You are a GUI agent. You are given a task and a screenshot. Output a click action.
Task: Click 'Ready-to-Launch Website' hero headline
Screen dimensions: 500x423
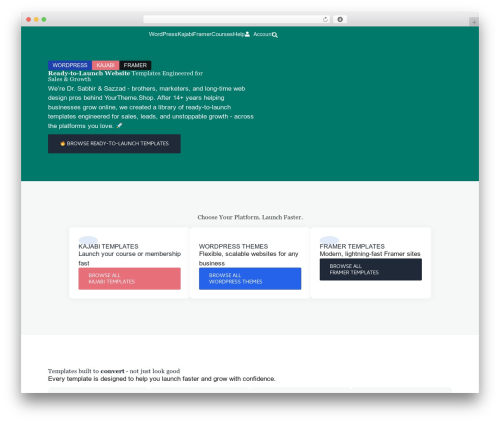(89, 73)
